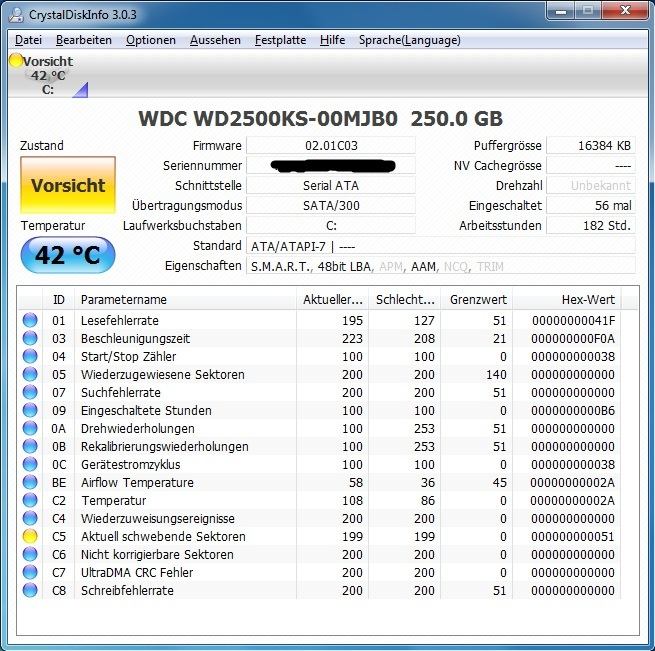Click the Firmware field 02.01C03

coord(331,145)
